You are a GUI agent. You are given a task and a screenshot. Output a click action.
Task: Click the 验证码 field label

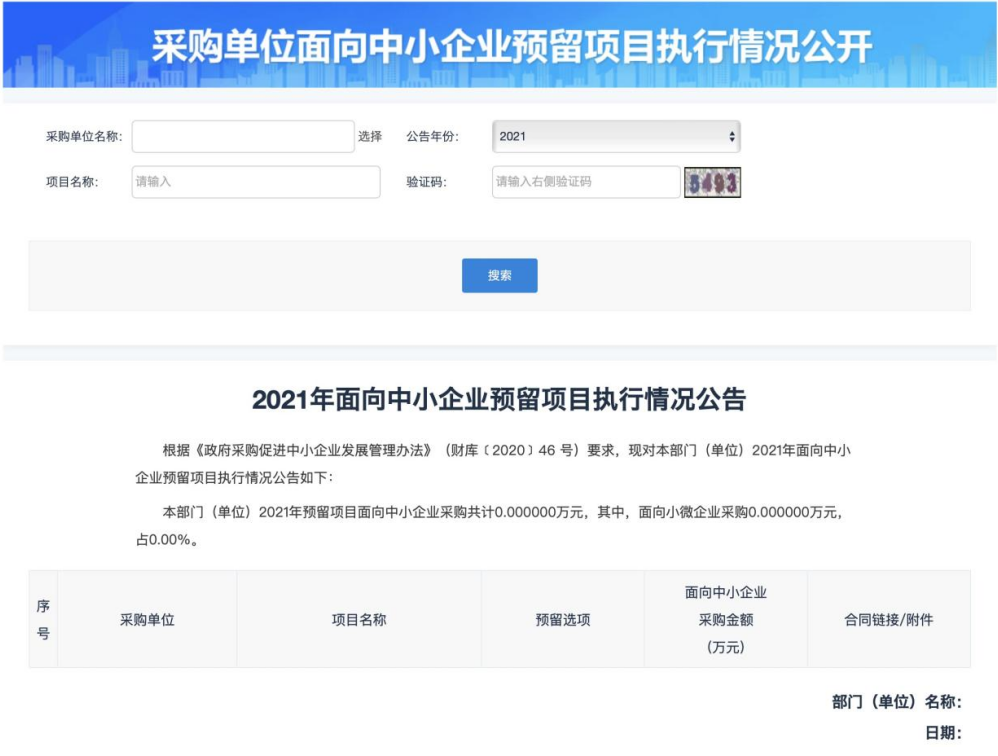click(426, 182)
